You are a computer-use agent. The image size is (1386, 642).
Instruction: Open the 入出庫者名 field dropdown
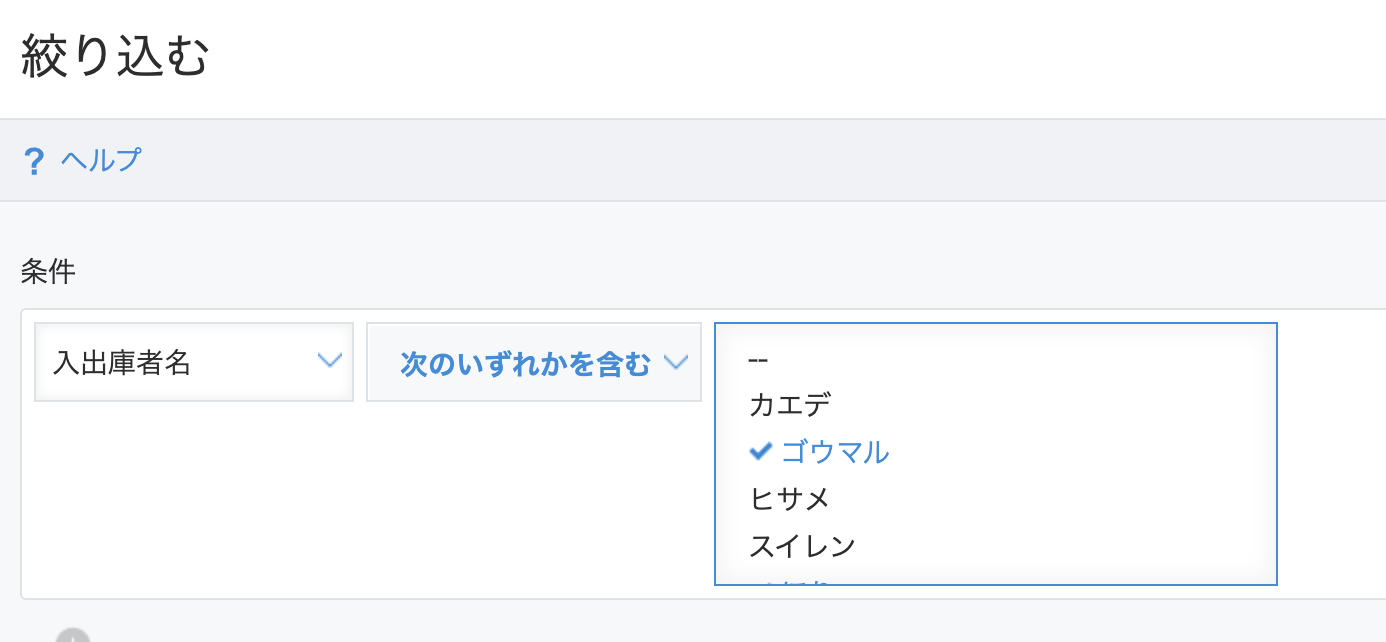point(194,362)
